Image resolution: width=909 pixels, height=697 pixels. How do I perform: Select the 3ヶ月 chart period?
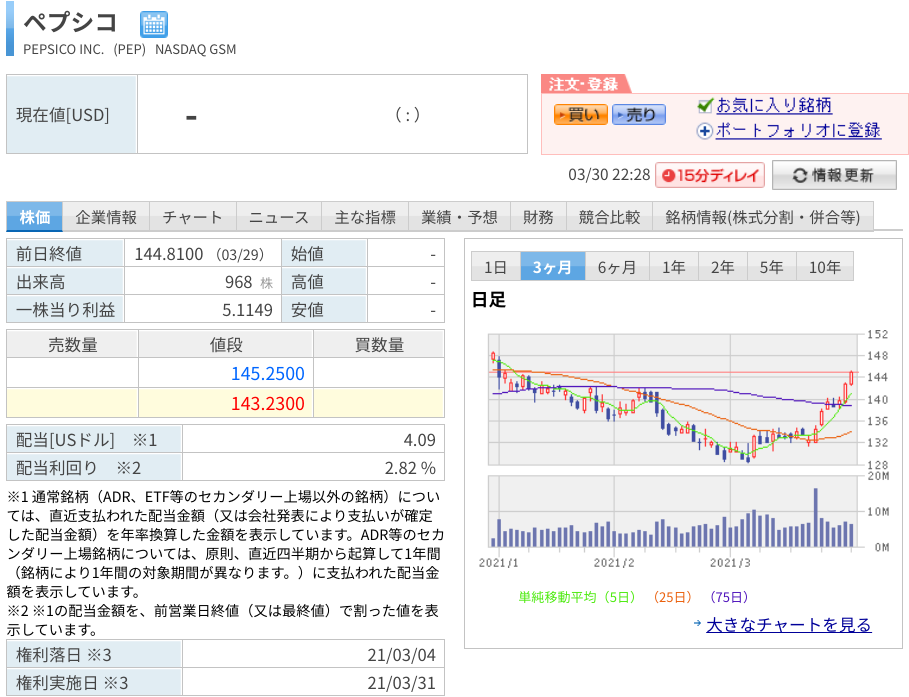tap(552, 267)
